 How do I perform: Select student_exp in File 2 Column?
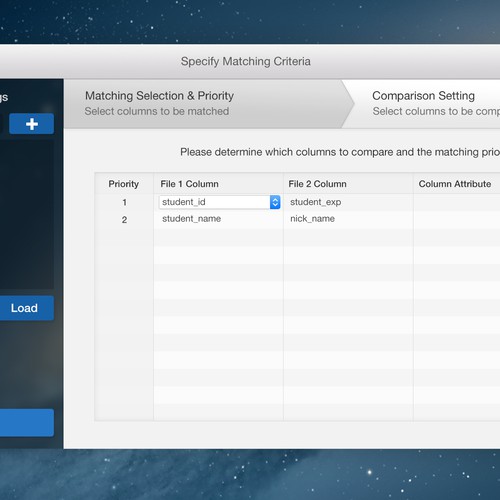[315, 202]
